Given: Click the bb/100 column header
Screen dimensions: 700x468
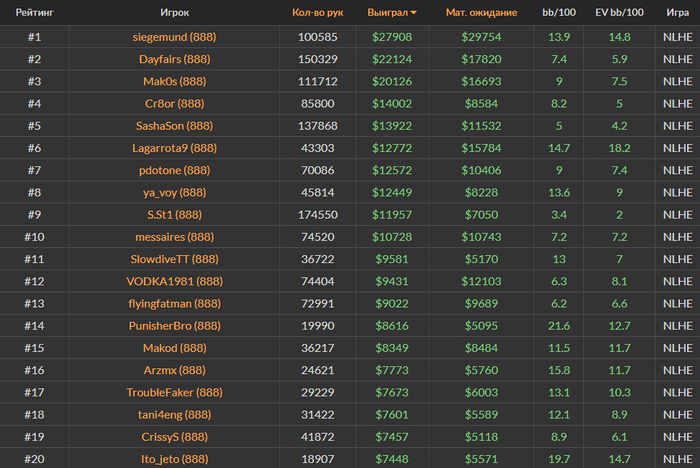Looking at the screenshot, I should point(559,13).
